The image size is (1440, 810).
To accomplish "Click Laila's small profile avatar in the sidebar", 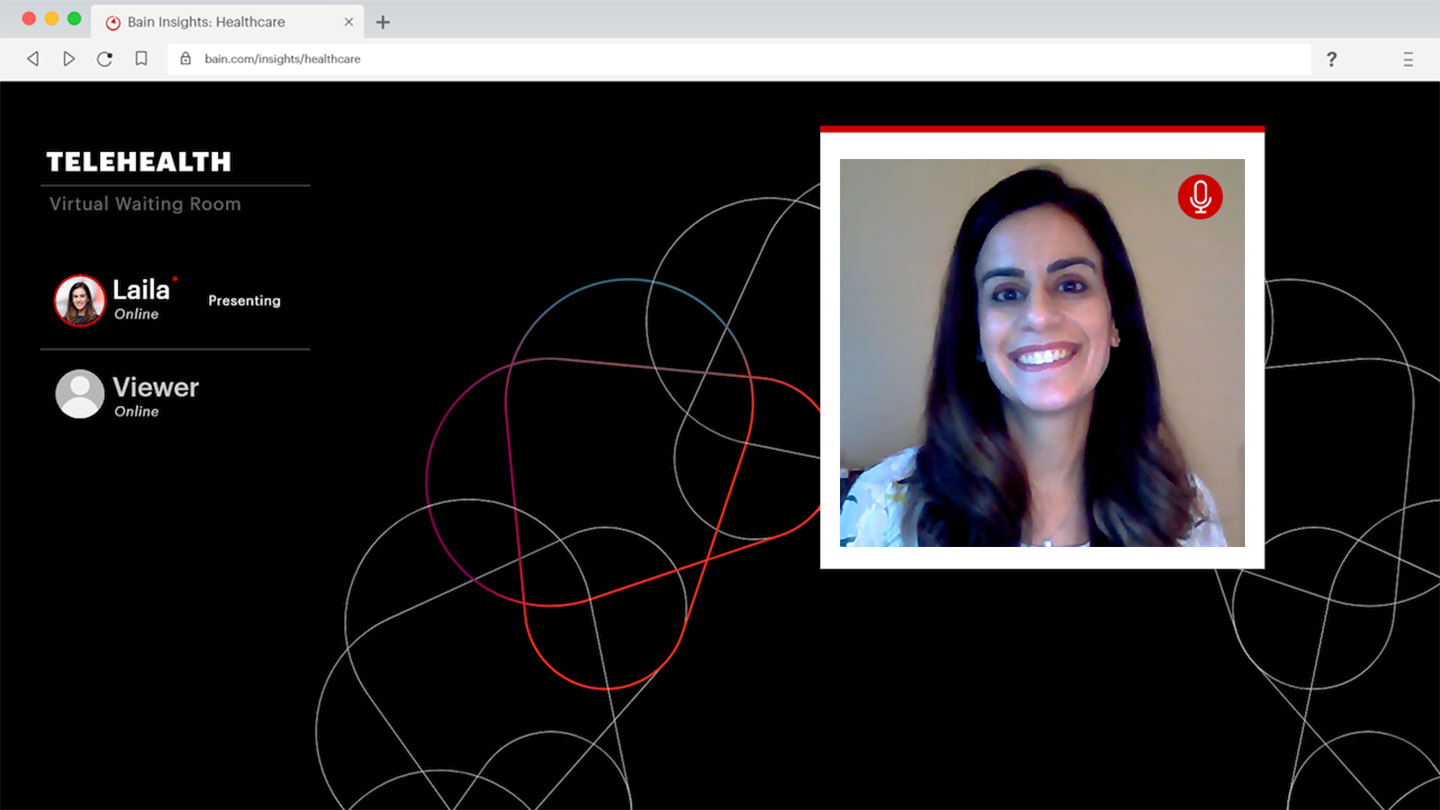I will coord(80,301).
